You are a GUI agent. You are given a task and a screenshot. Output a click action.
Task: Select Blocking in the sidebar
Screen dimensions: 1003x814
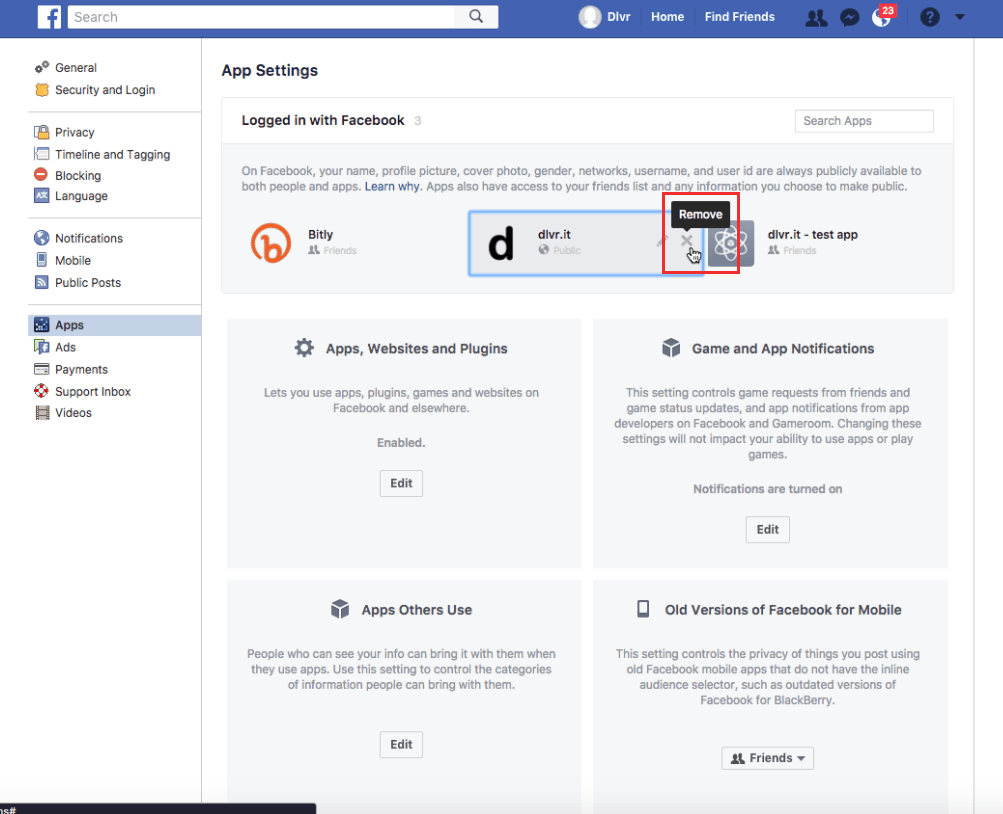[x=78, y=175]
